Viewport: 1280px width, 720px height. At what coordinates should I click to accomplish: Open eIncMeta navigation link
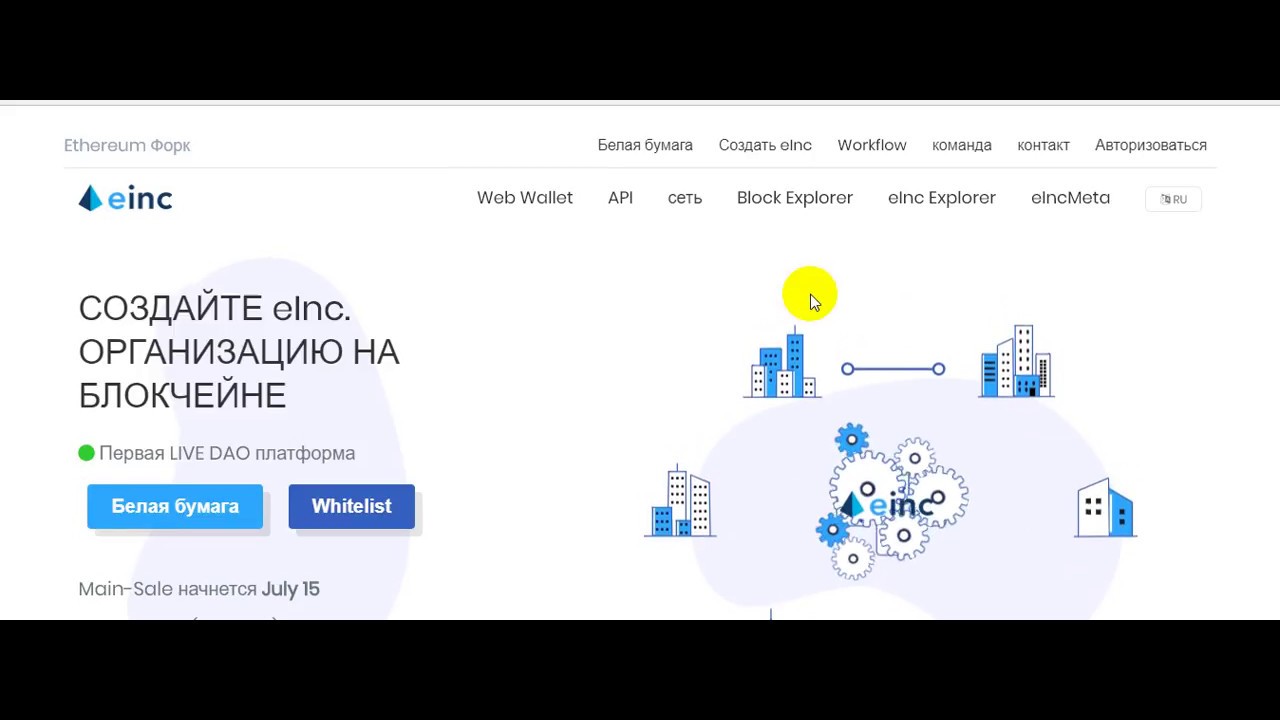tap(1070, 198)
